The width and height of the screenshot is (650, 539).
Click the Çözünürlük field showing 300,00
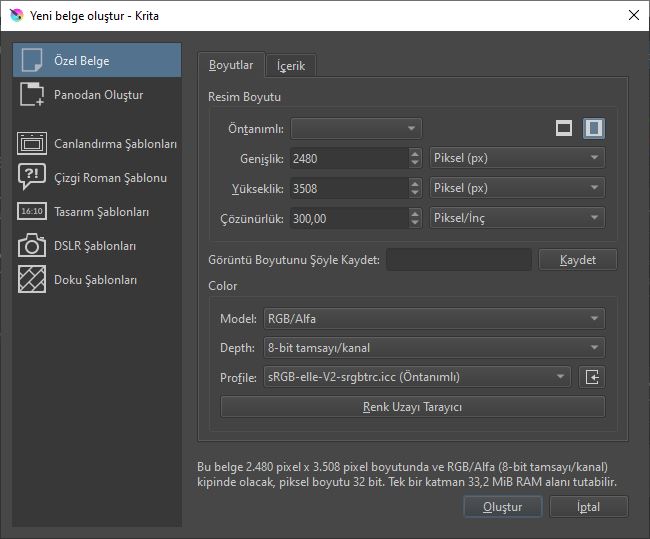tap(349, 218)
